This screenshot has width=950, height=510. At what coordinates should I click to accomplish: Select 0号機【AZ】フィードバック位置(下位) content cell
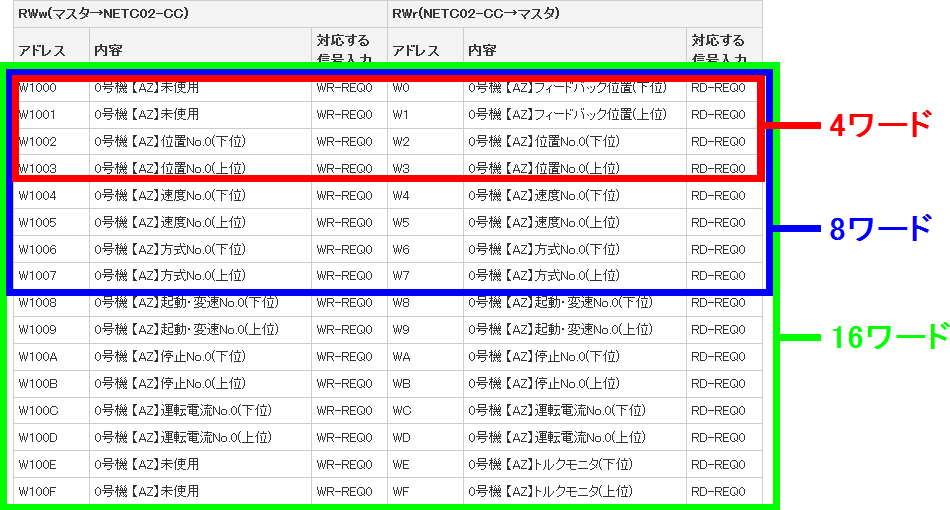(x=574, y=88)
